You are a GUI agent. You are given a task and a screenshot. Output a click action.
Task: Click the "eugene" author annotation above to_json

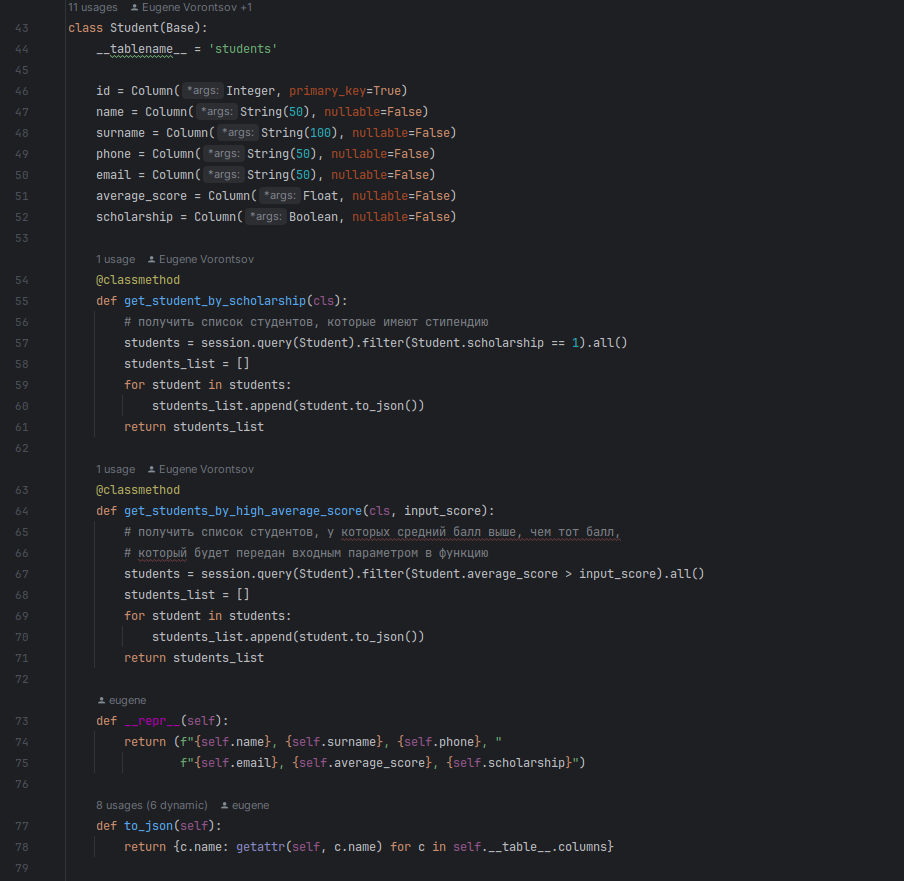pyautogui.click(x=250, y=804)
